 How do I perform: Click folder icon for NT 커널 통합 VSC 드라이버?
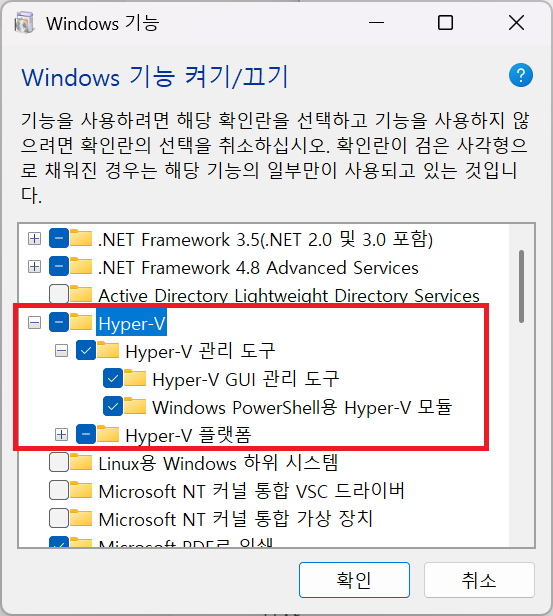(81, 490)
